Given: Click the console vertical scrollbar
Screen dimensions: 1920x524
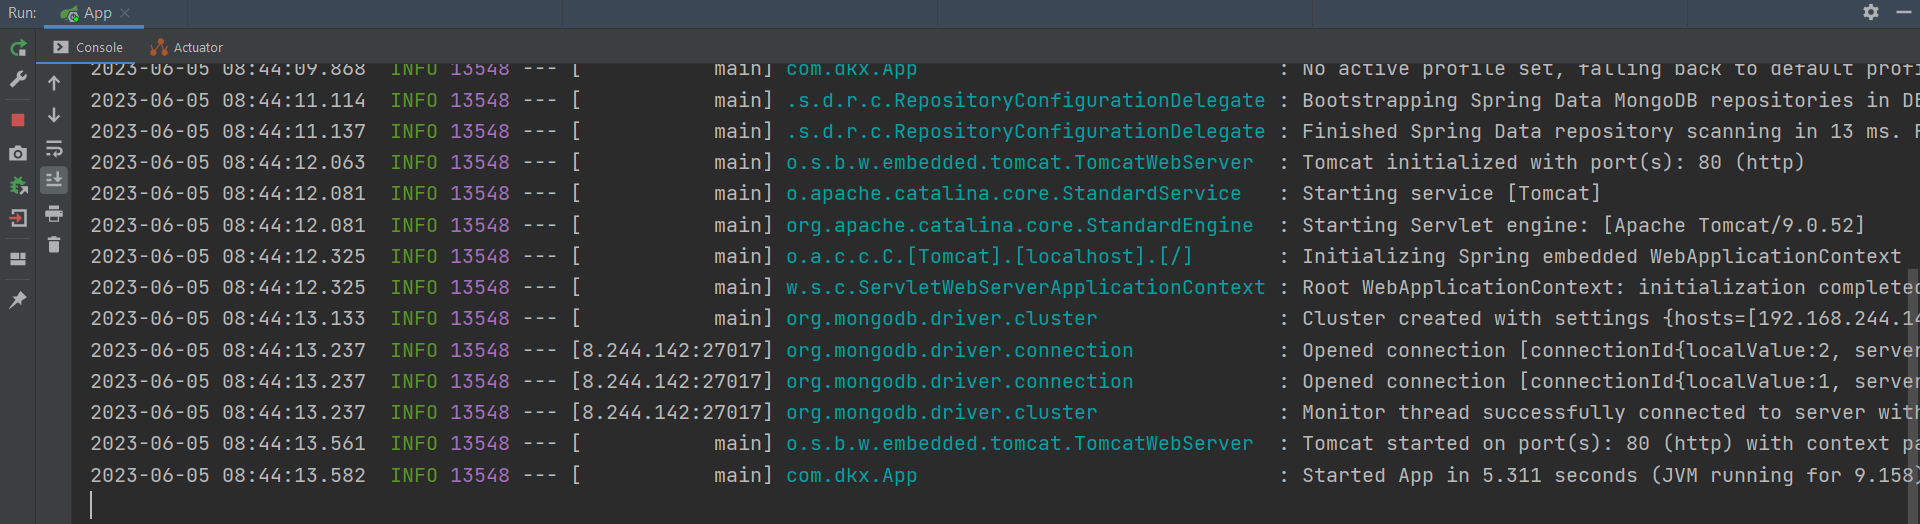Looking at the screenshot, I should 1913,396.
